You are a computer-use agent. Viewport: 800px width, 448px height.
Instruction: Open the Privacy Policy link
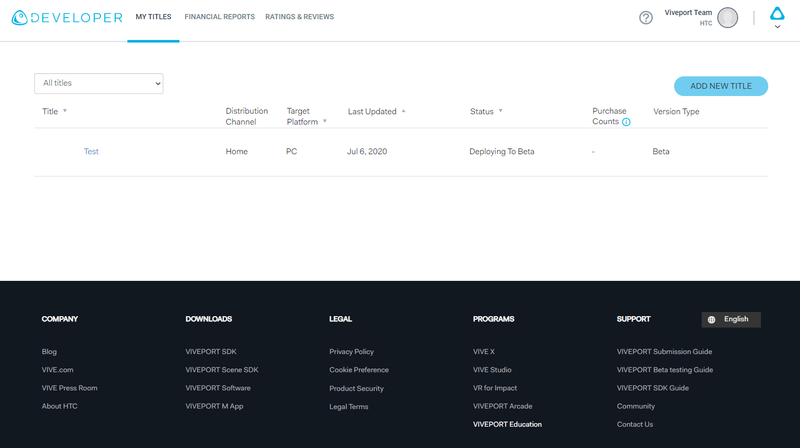point(352,352)
